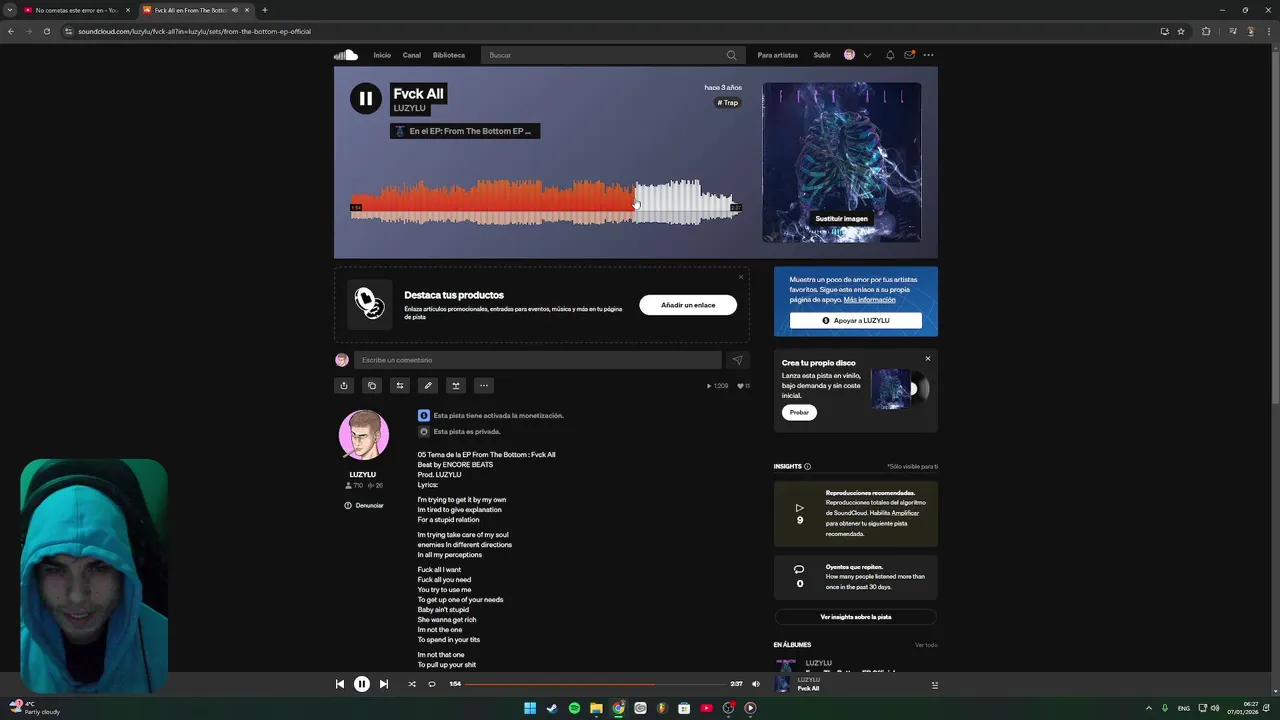The height and width of the screenshot is (720, 1280).
Task: Share the track via share icon
Action: [x=344, y=386]
